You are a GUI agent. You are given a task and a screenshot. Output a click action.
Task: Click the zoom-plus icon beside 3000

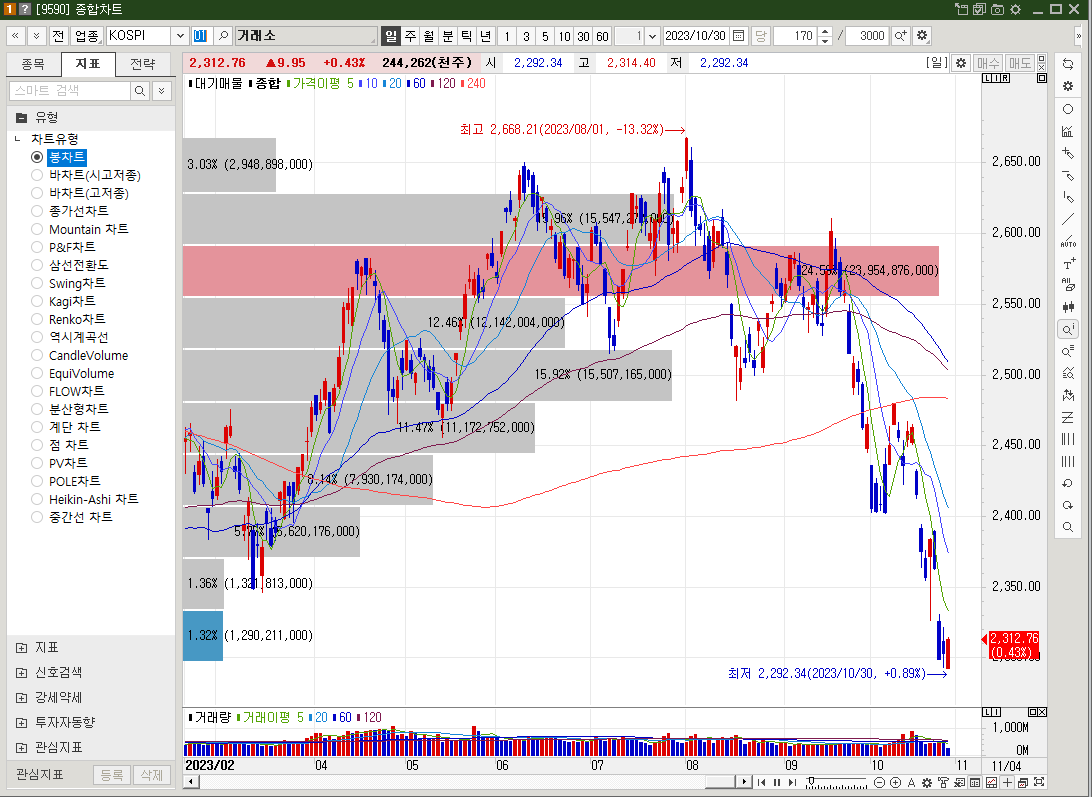click(x=900, y=36)
